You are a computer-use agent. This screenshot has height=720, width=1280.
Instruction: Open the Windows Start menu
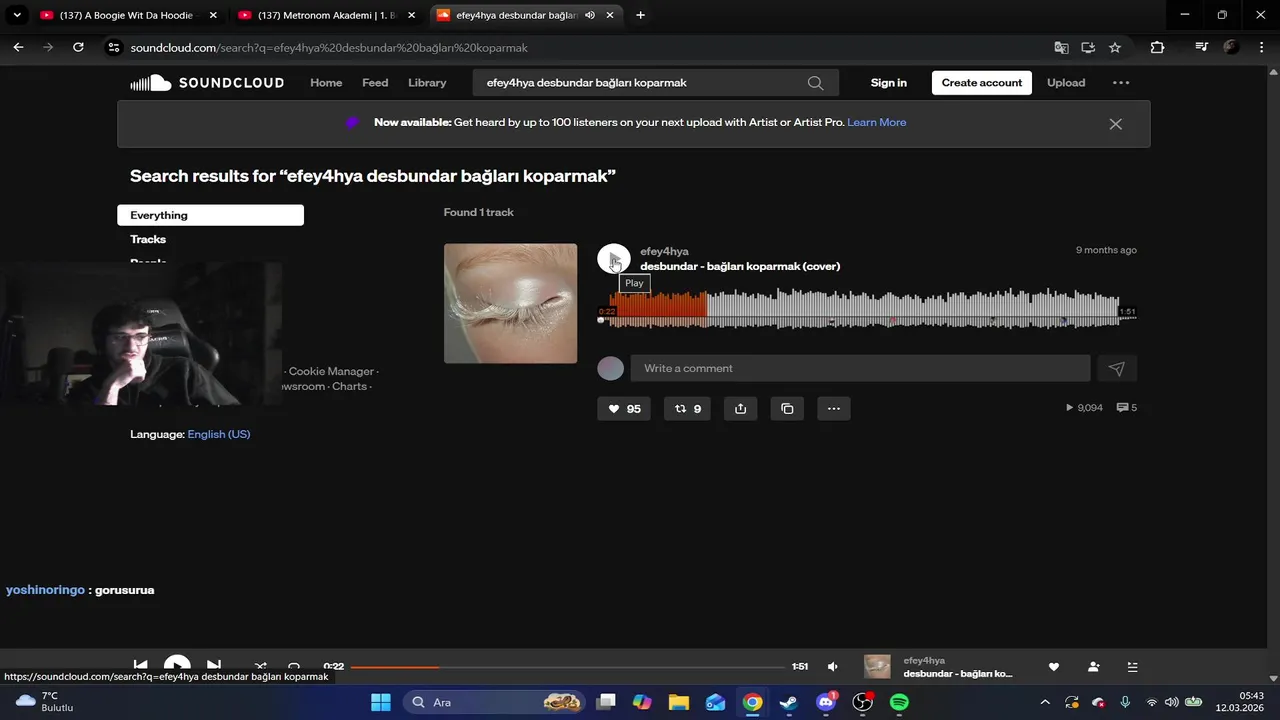tap(381, 702)
